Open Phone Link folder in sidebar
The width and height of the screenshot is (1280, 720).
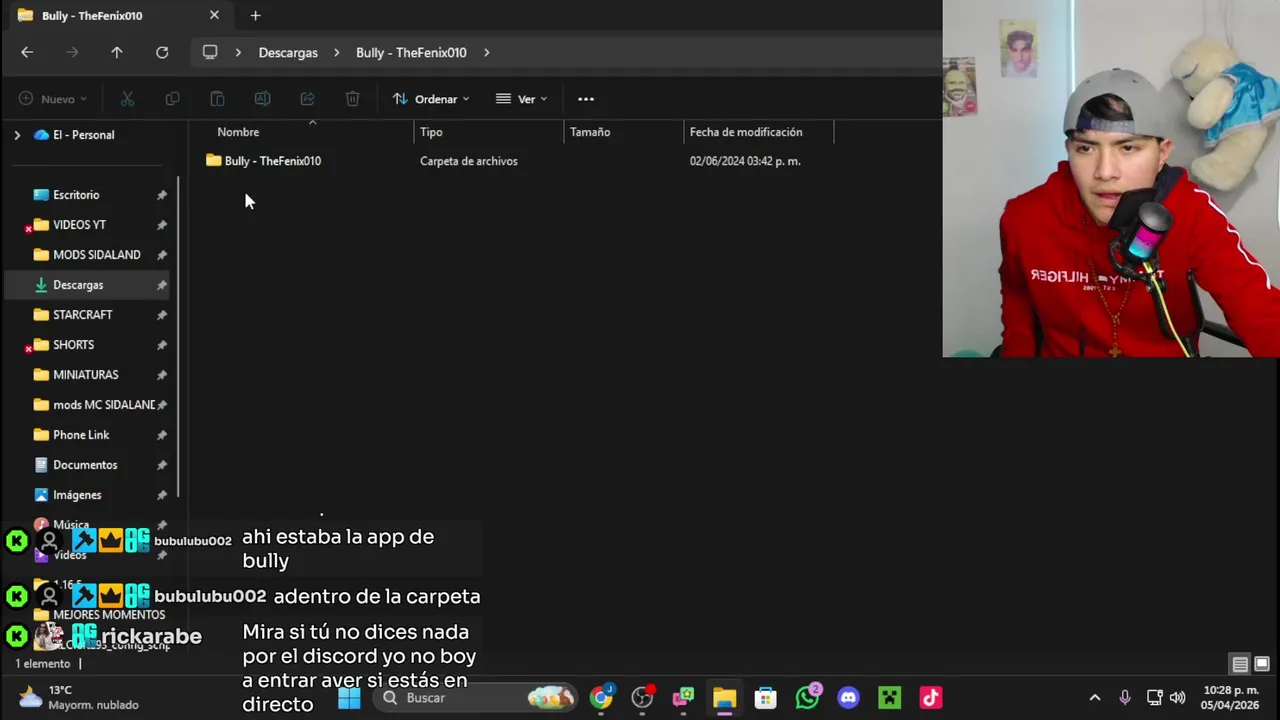click(81, 435)
